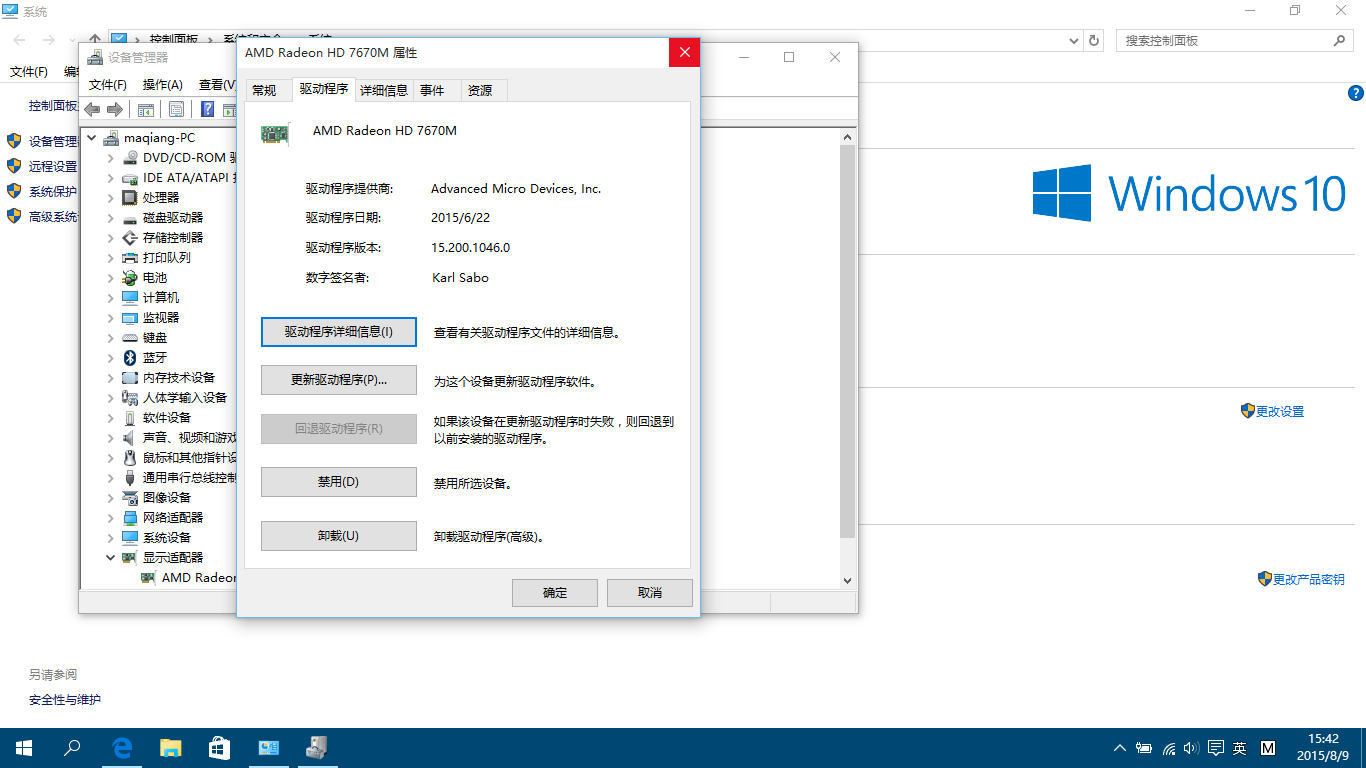
Task: Click the keyboard (键盘) device icon
Action: [x=130, y=338]
